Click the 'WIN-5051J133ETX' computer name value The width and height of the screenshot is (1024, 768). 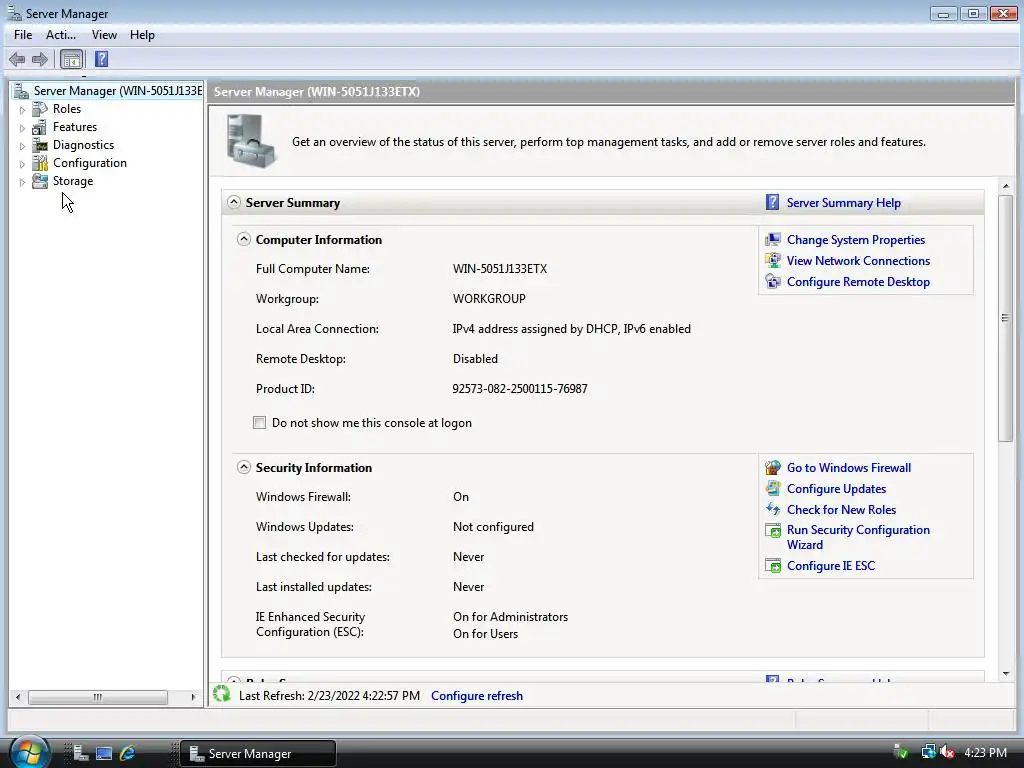point(500,268)
